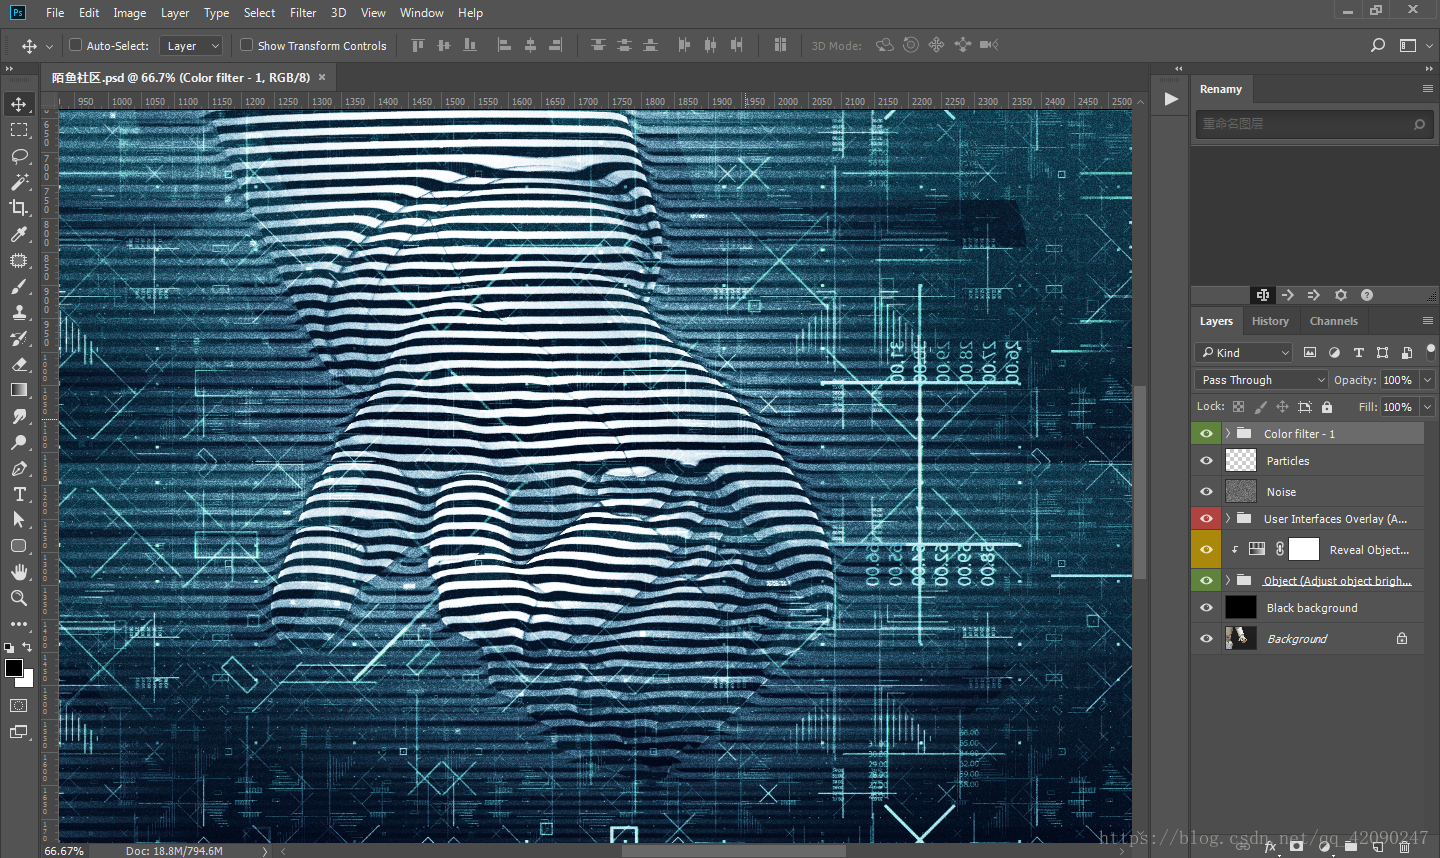Add a layer style via fx button
Viewport: 1440px width, 858px height.
1271,847
